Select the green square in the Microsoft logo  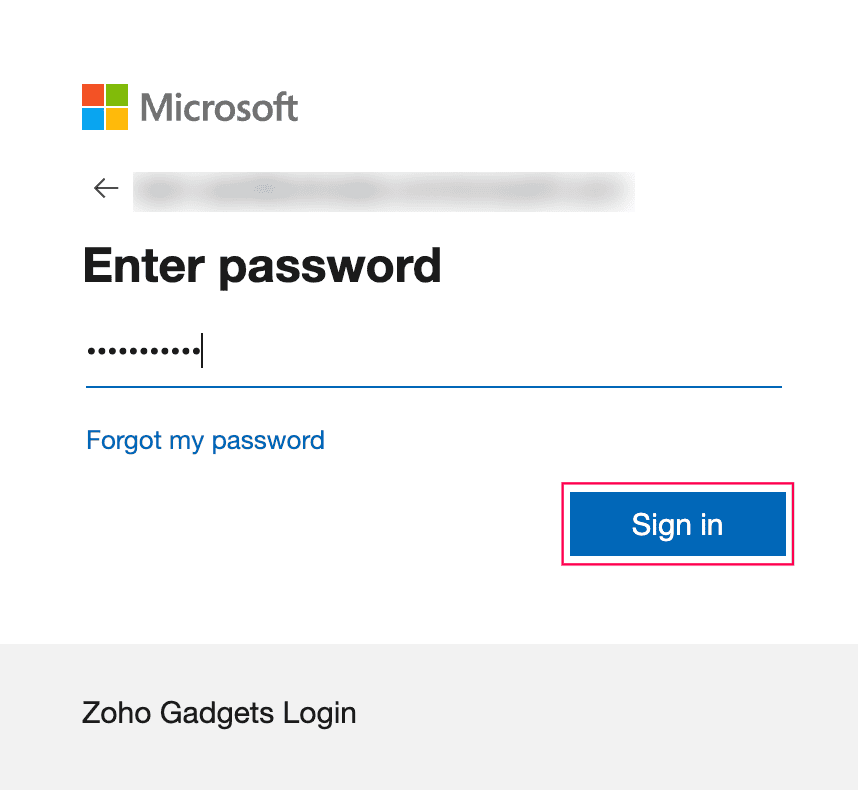(117, 94)
